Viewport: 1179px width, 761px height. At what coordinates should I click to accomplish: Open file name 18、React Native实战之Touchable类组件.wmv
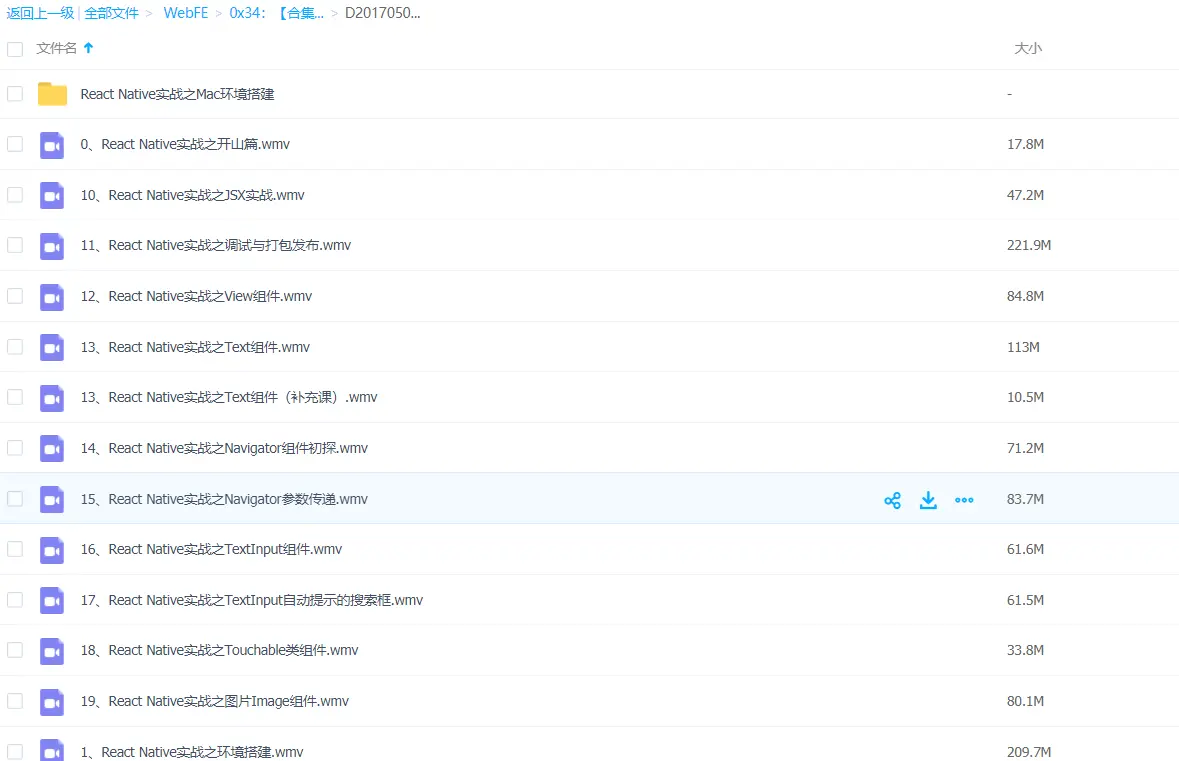220,650
